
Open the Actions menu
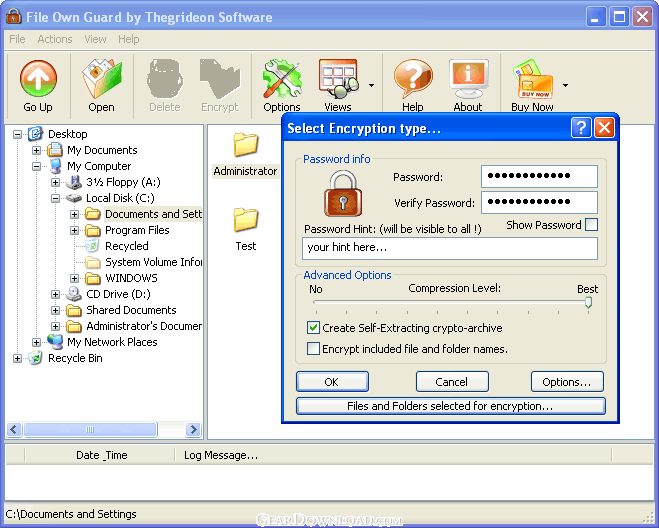pos(55,39)
